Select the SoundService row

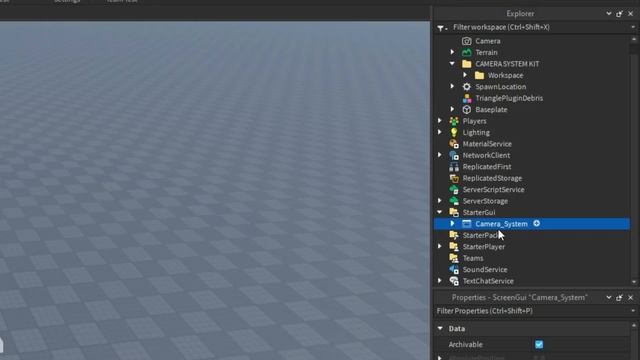point(532,269)
